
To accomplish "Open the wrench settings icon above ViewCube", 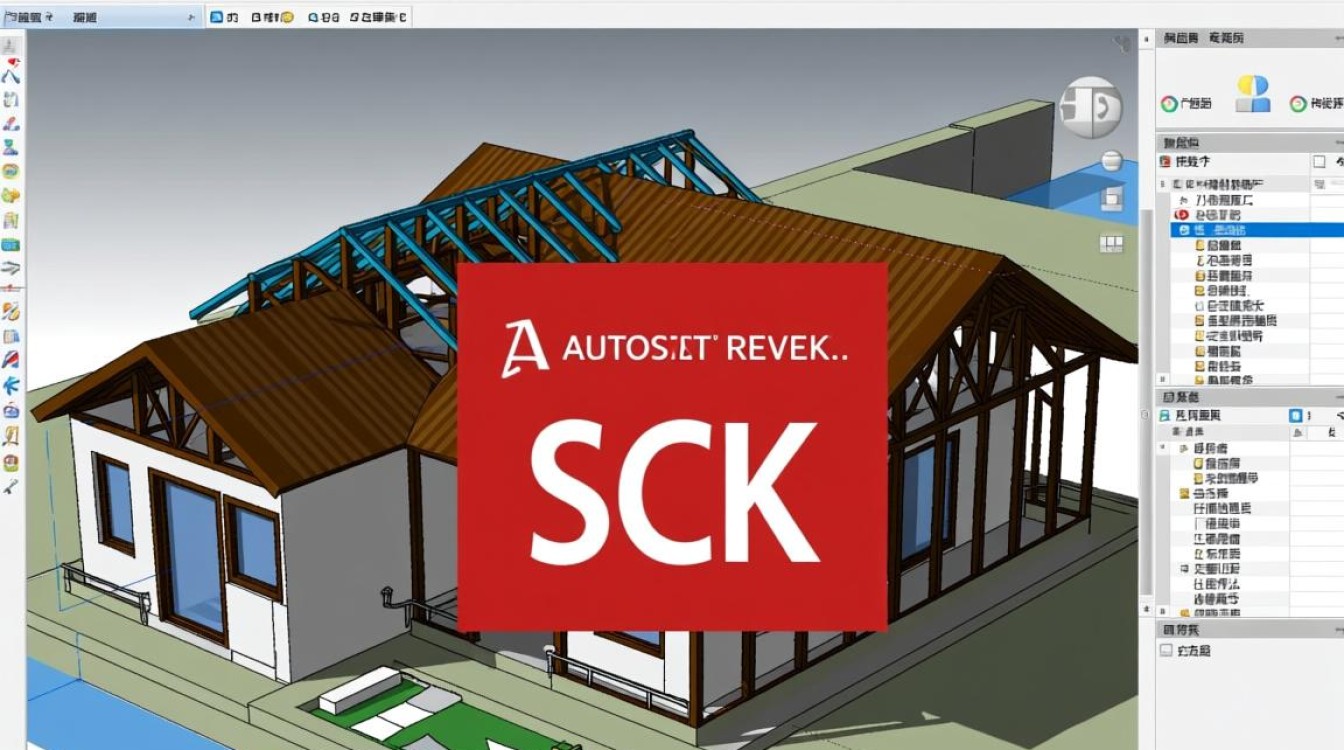I will click(x=1122, y=44).
